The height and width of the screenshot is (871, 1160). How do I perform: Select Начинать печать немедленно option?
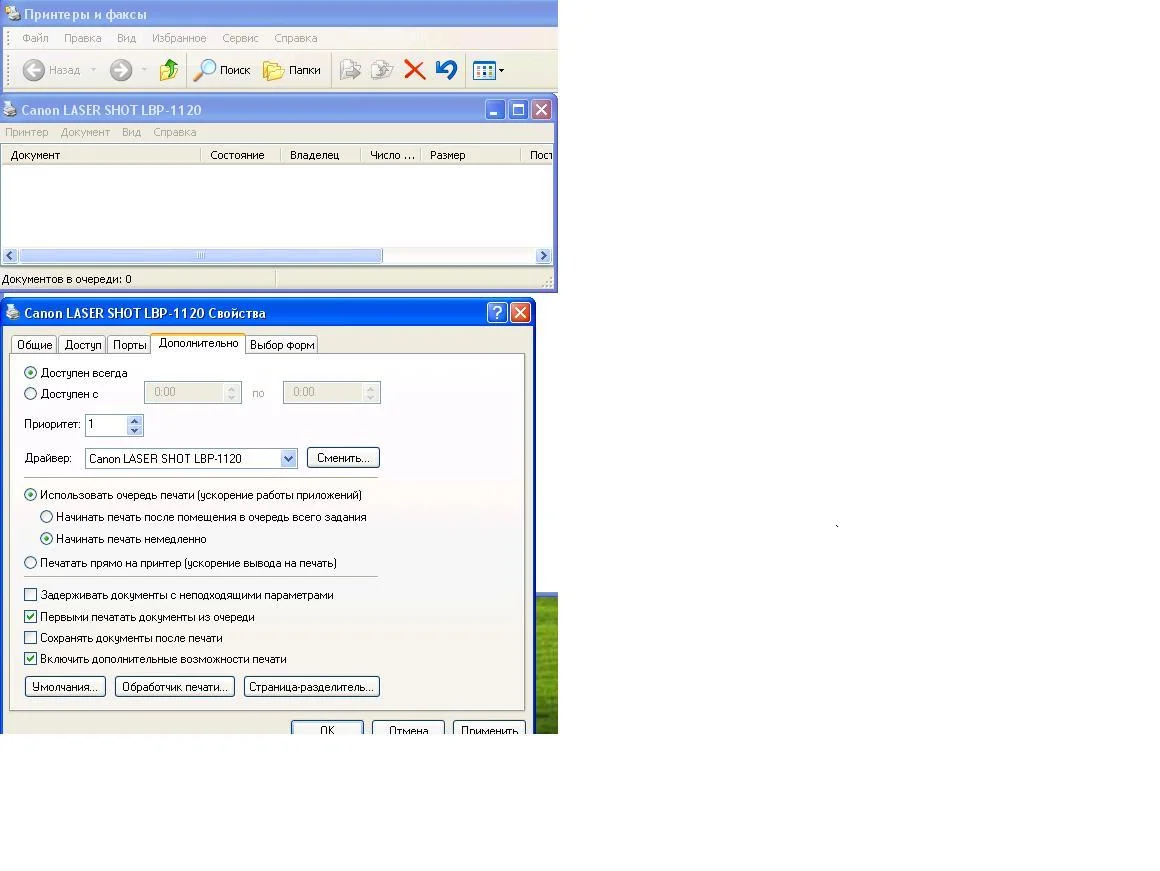47,539
